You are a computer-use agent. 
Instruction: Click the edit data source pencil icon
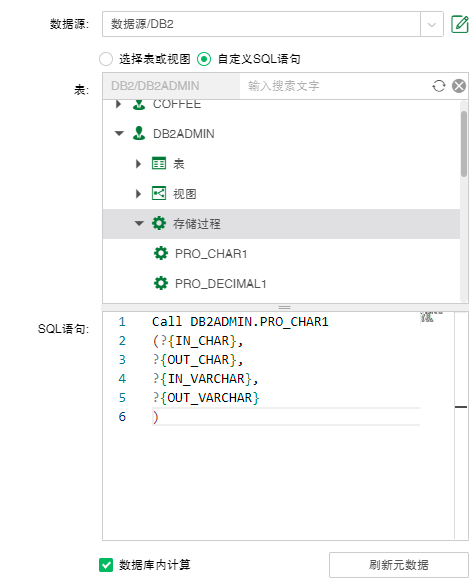(460, 24)
